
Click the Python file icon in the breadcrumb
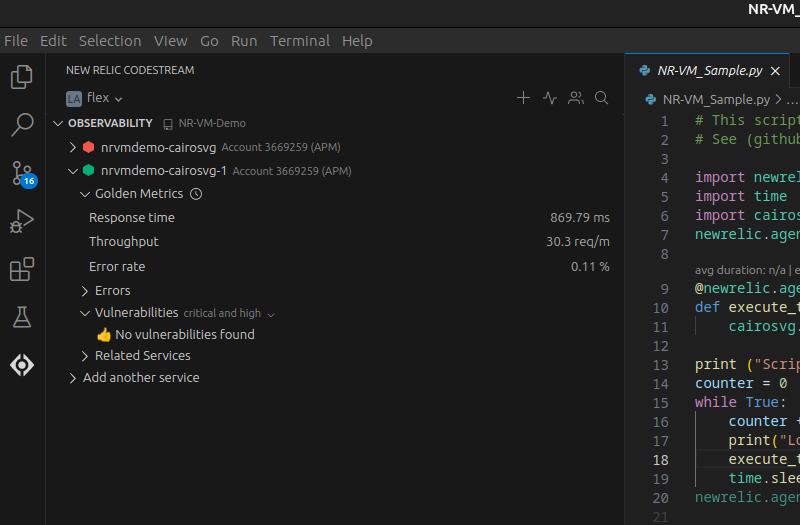coord(651,99)
